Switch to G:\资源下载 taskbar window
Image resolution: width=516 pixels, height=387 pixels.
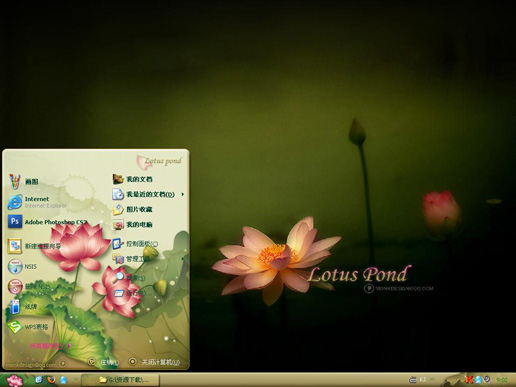[x=121, y=380]
